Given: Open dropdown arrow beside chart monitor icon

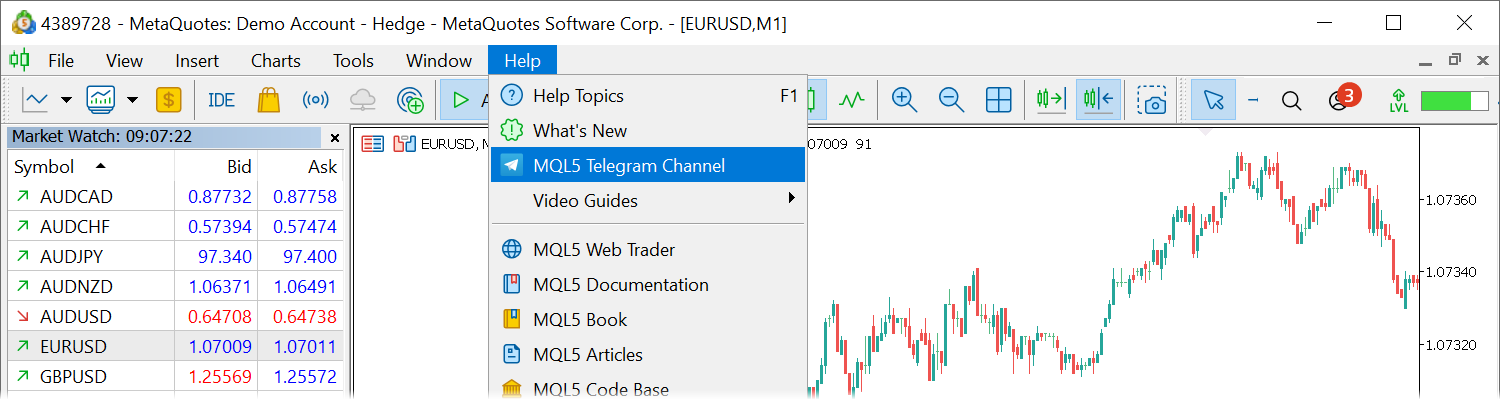Looking at the screenshot, I should click(132, 100).
